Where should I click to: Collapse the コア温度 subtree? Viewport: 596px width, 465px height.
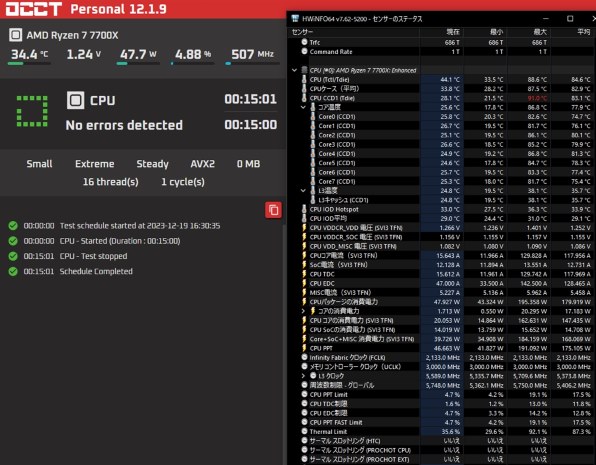303,107
